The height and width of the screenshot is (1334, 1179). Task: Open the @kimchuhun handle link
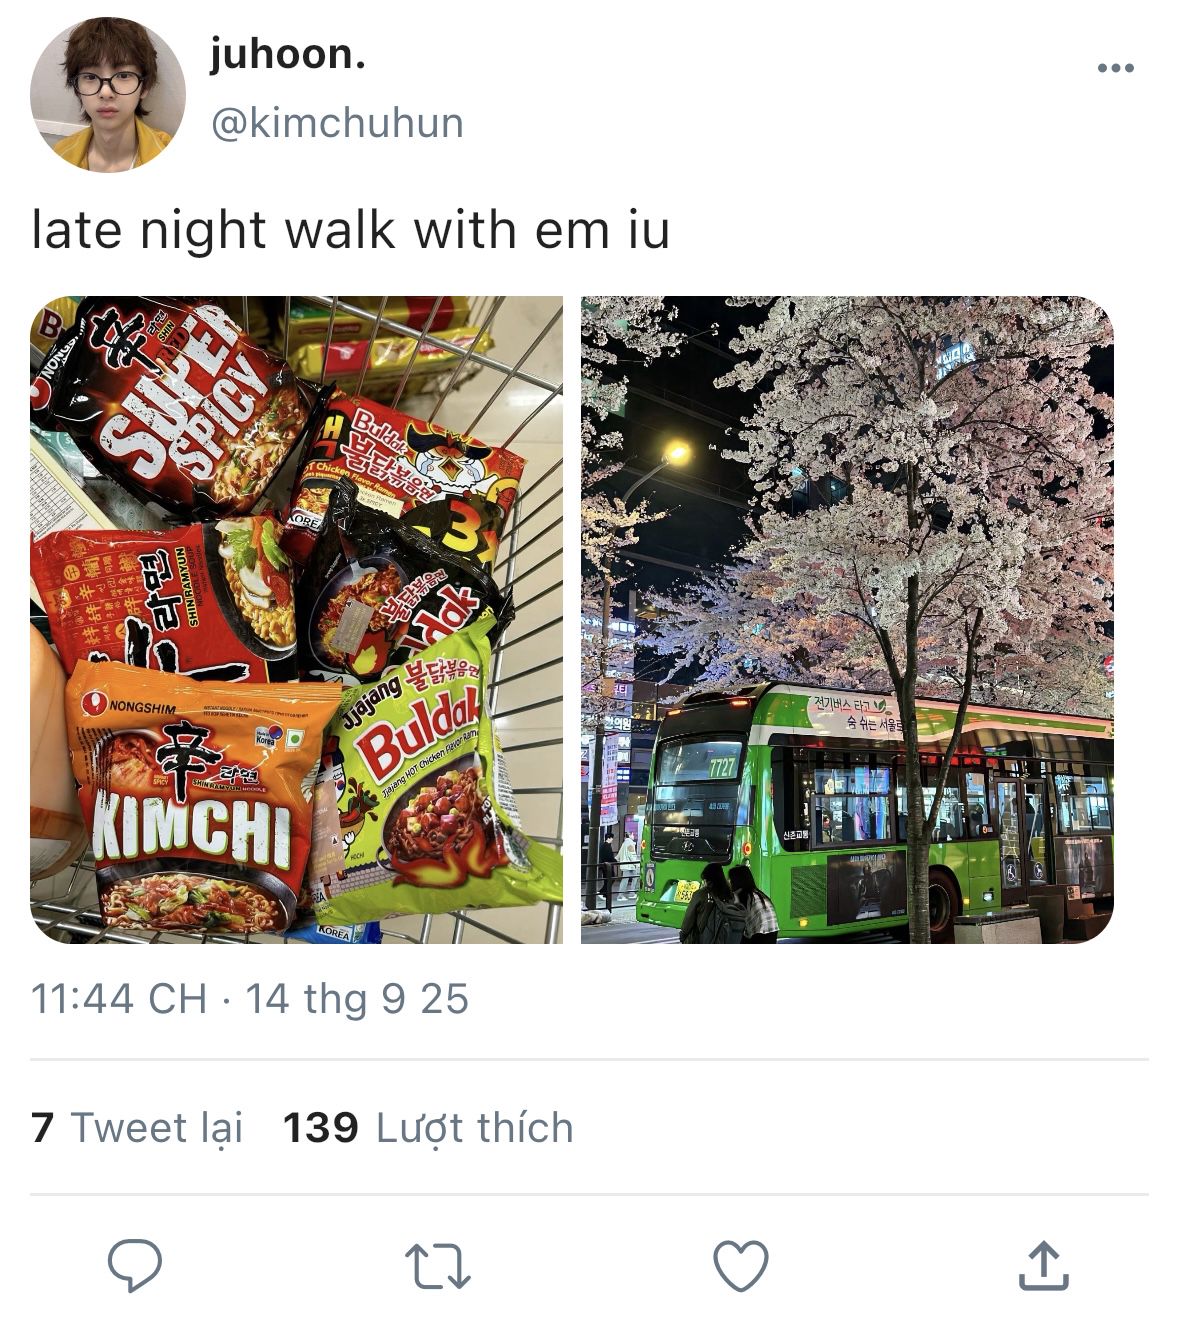pos(337,124)
